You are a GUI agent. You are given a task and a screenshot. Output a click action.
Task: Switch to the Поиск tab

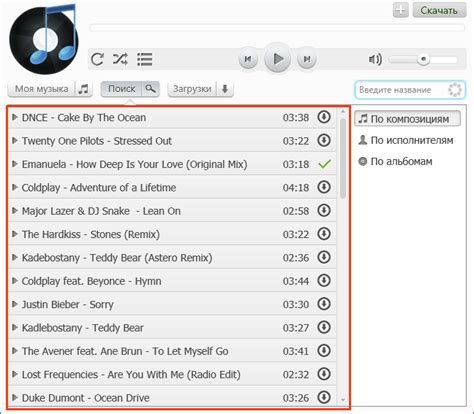[x=122, y=89]
